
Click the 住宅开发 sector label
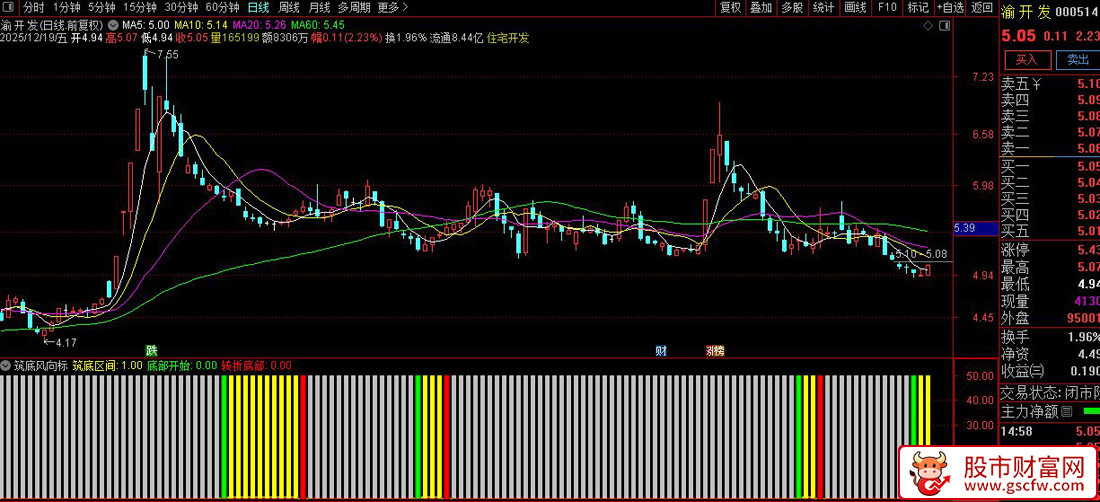tap(507, 38)
